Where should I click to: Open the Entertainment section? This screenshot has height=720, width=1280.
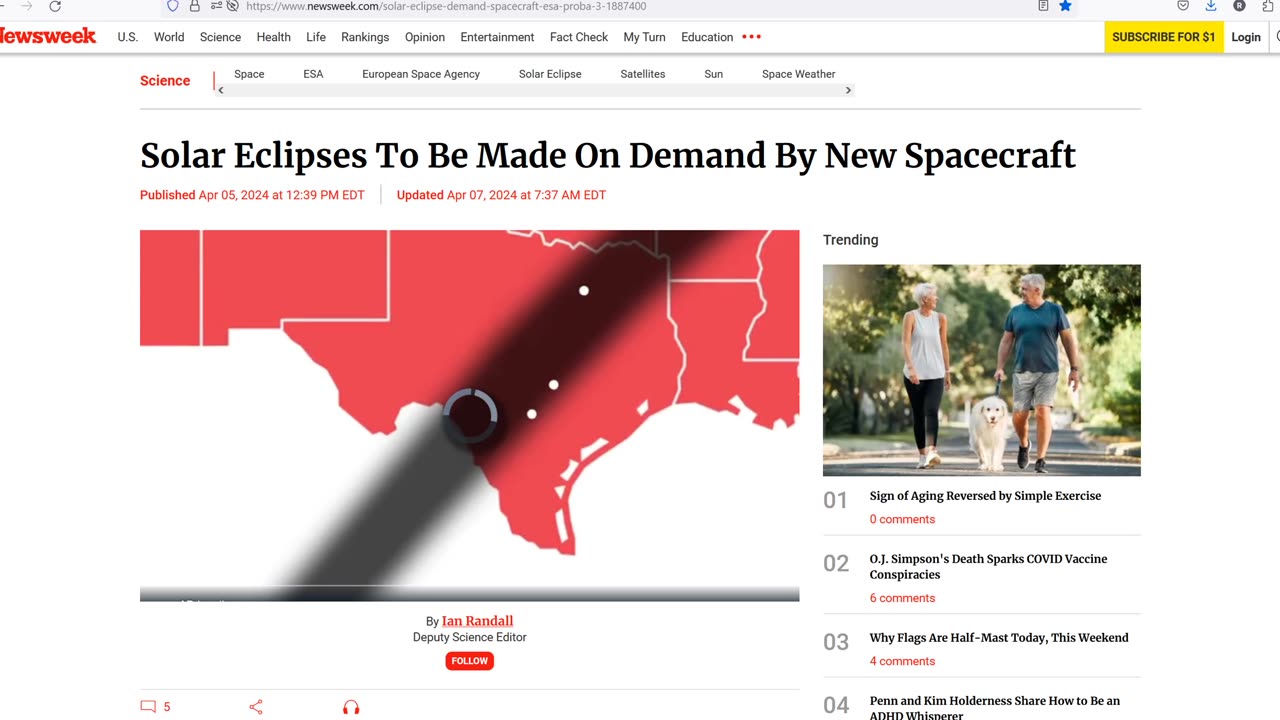click(x=497, y=37)
